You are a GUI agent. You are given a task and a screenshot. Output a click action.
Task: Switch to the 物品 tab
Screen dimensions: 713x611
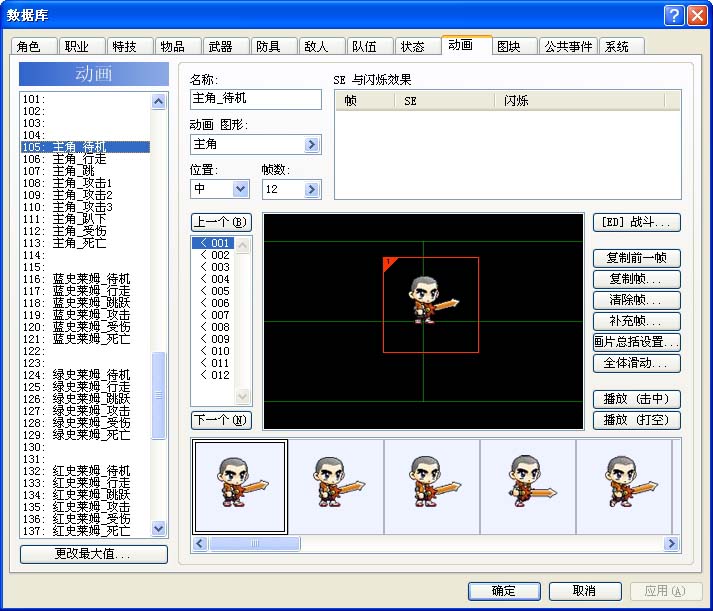tap(178, 46)
